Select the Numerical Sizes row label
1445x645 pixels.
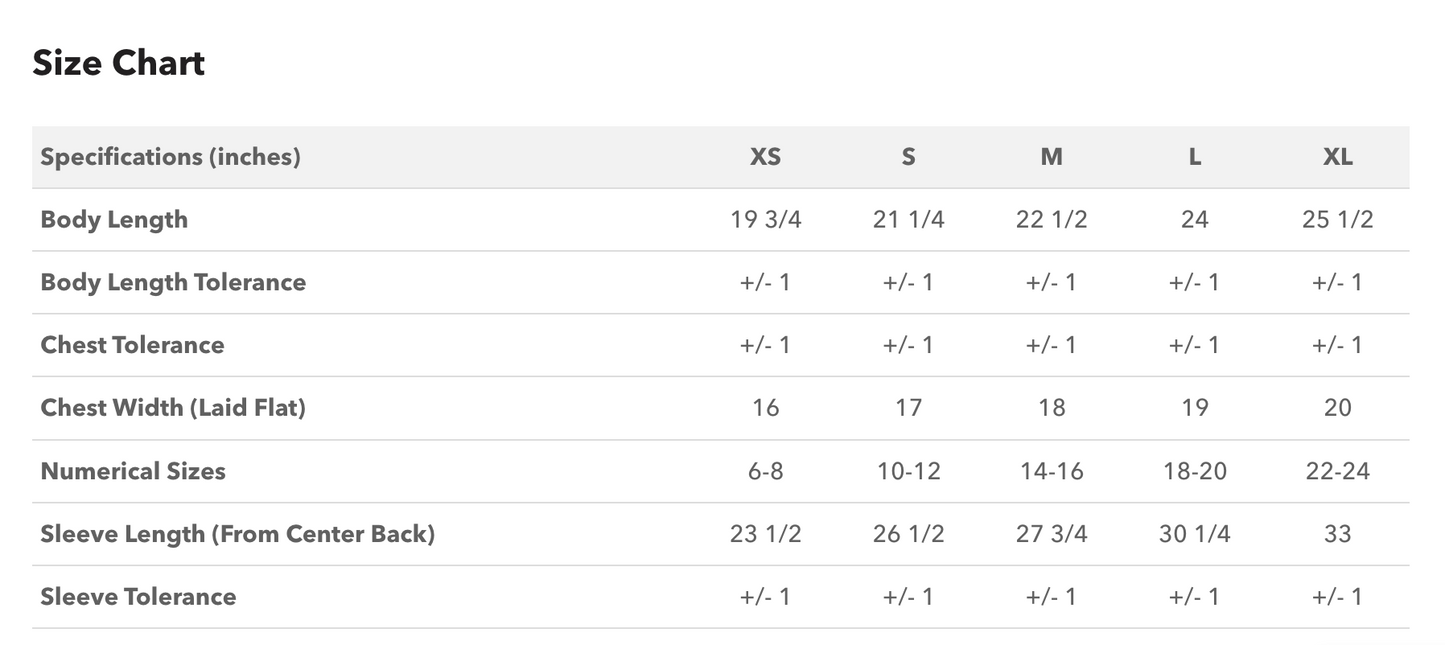[x=133, y=471]
